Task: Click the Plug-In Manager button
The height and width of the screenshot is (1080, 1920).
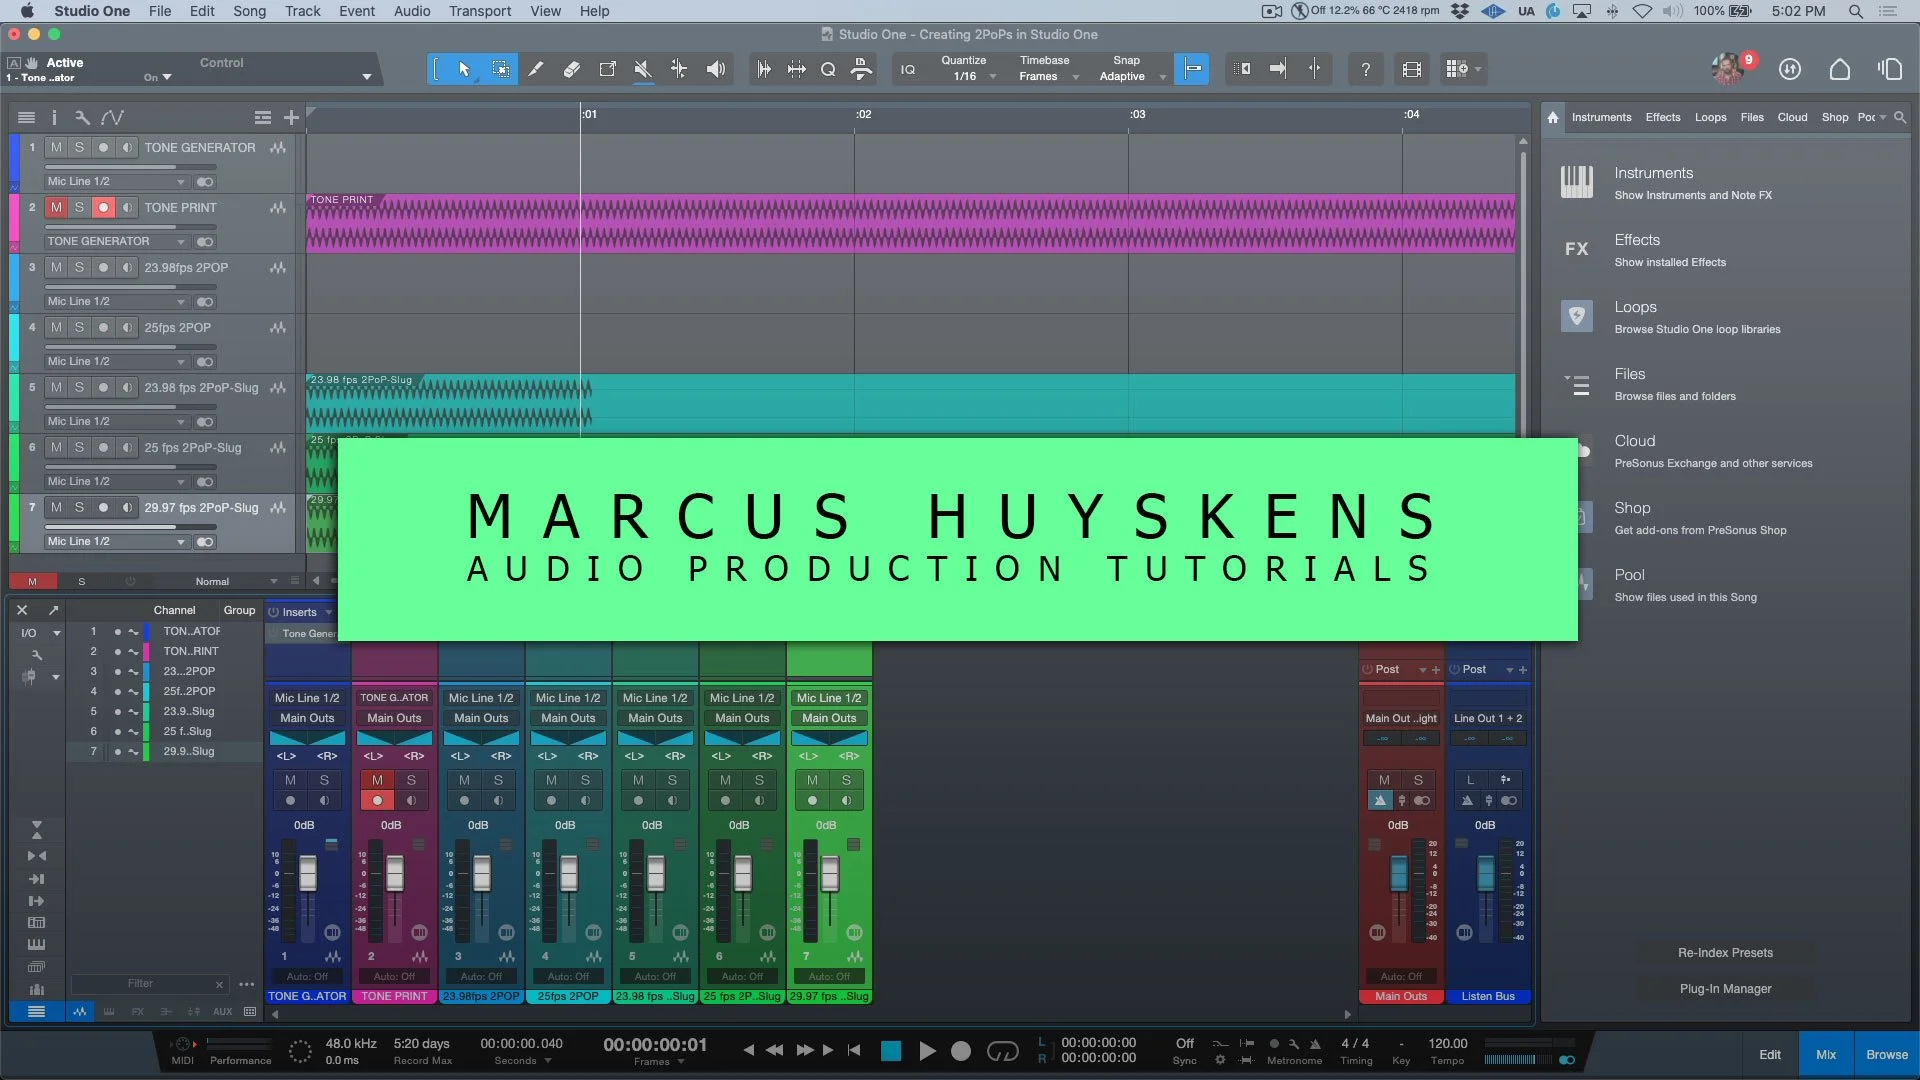Action: [1725, 988]
